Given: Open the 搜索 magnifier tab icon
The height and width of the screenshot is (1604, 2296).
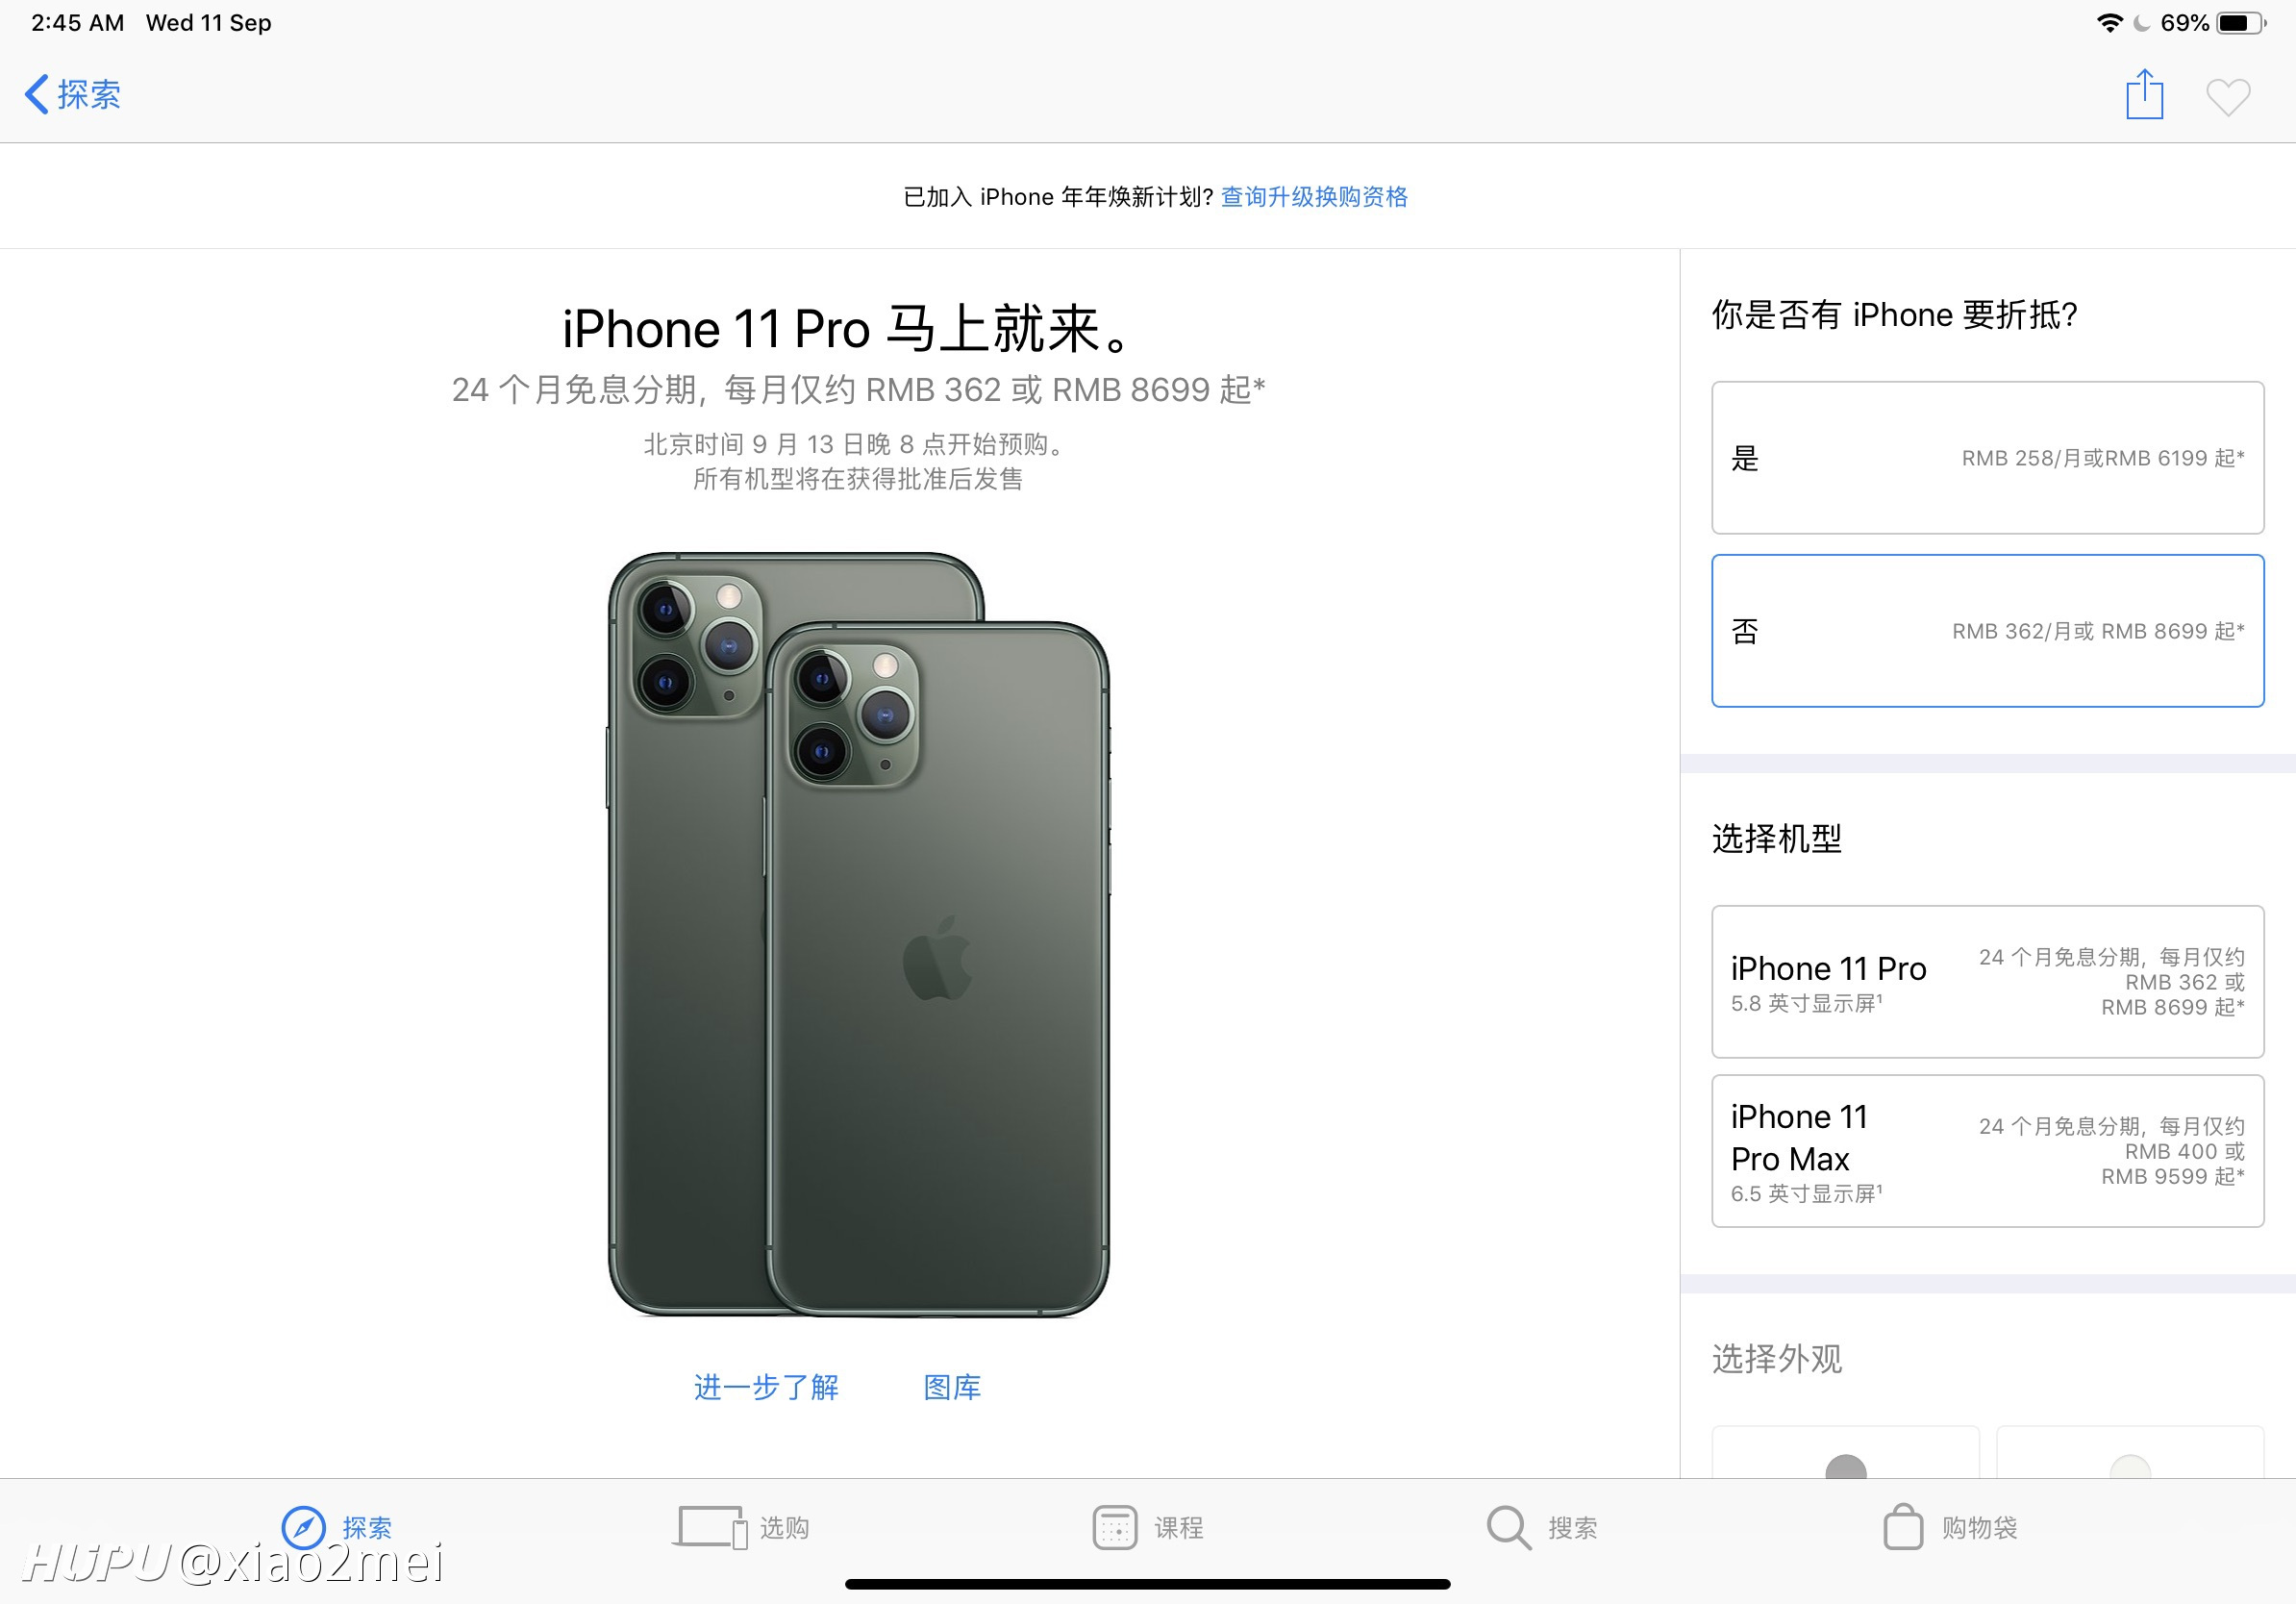Looking at the screenshot, I should [1508, 1527].
